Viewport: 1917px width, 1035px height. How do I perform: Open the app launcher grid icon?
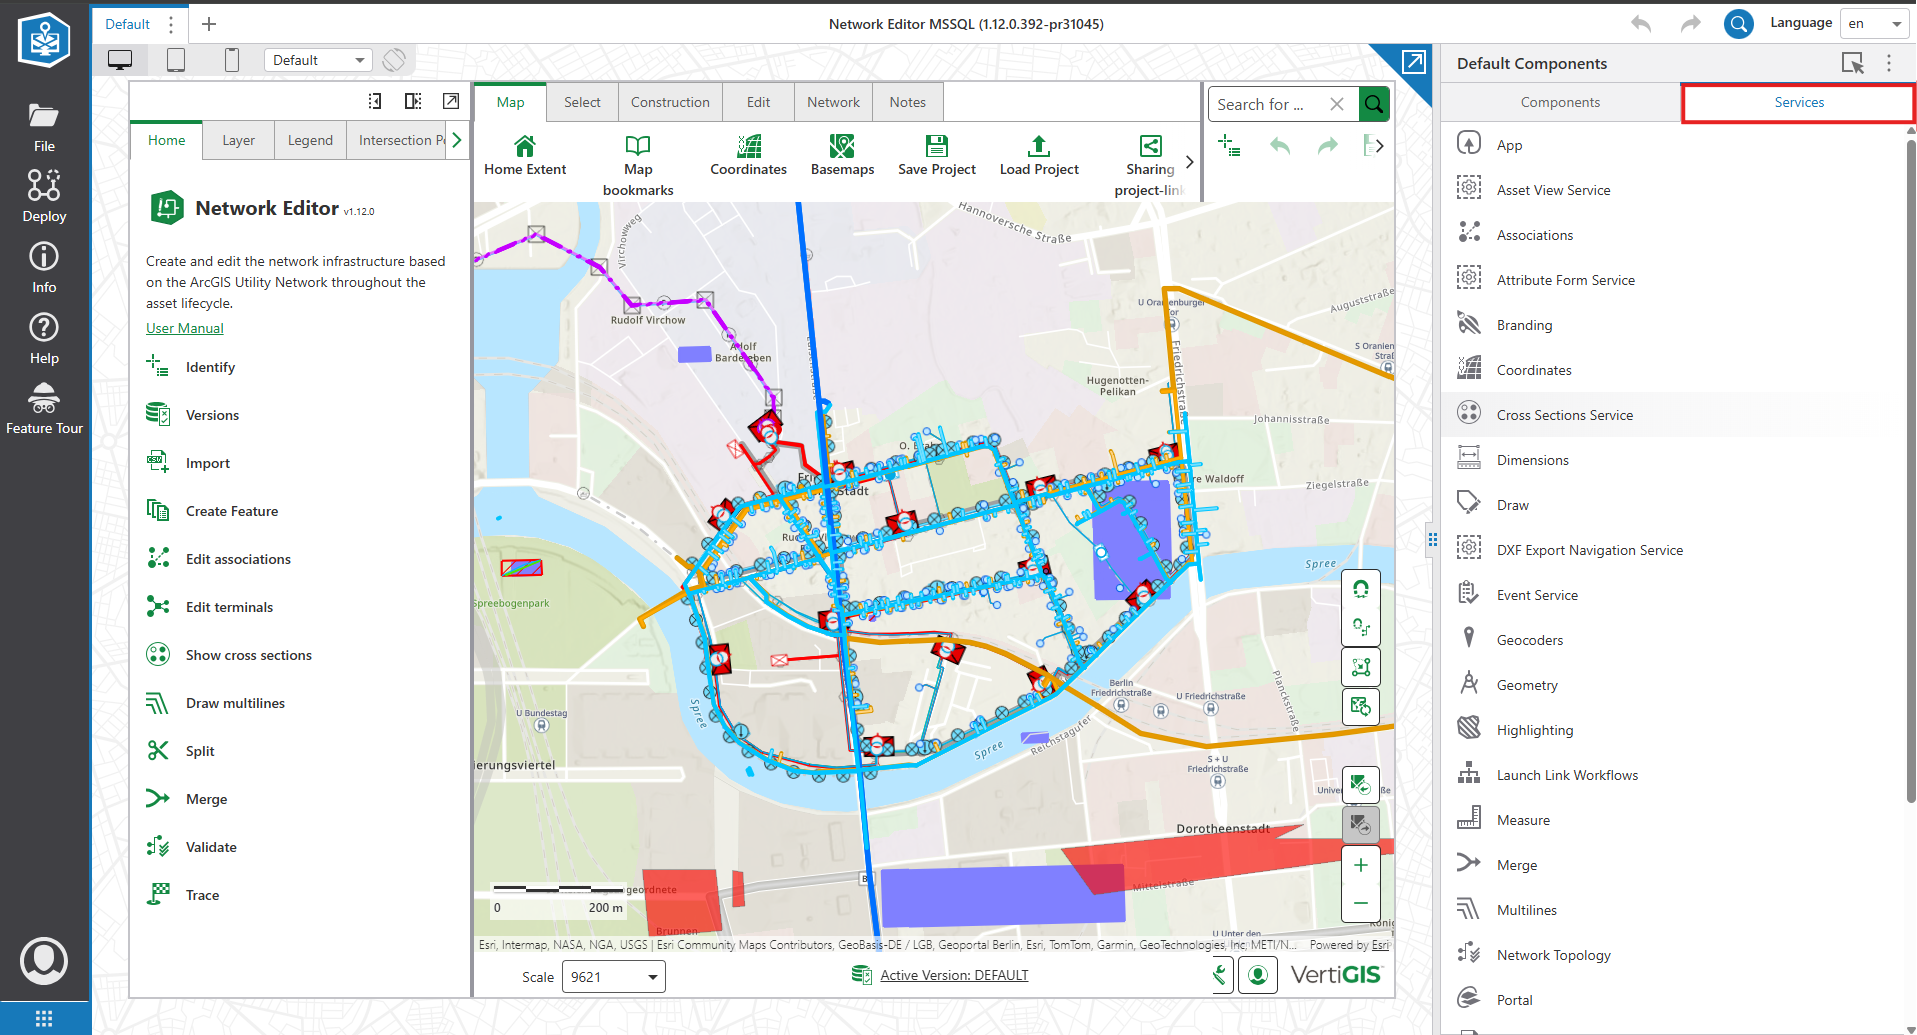point(44,1018)
